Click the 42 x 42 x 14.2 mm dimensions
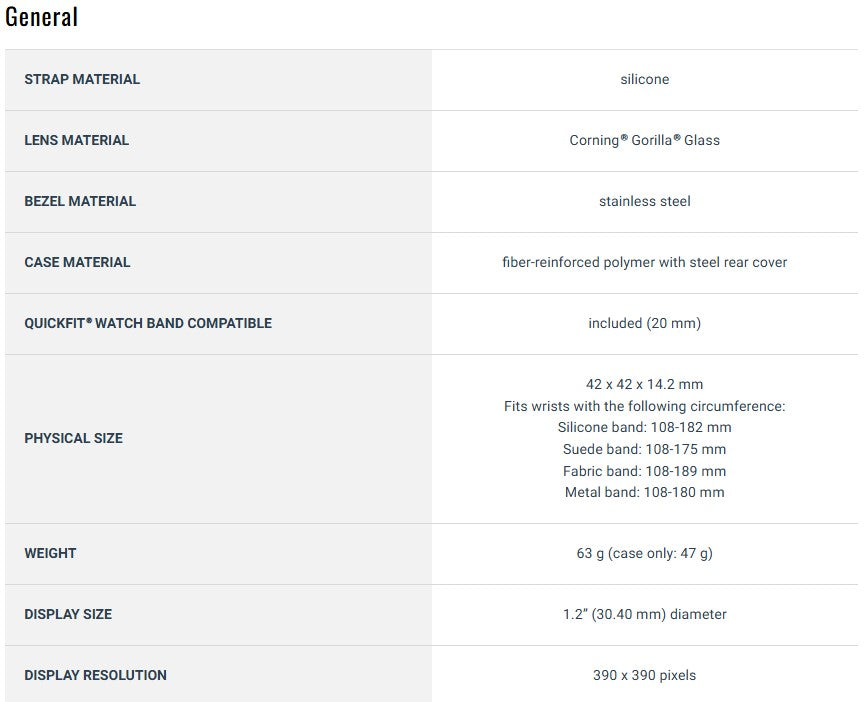 [644, 384]
